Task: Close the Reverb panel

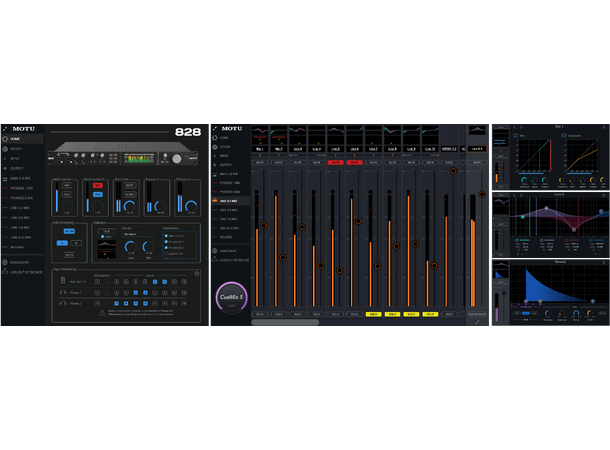Action: [604, 263]
